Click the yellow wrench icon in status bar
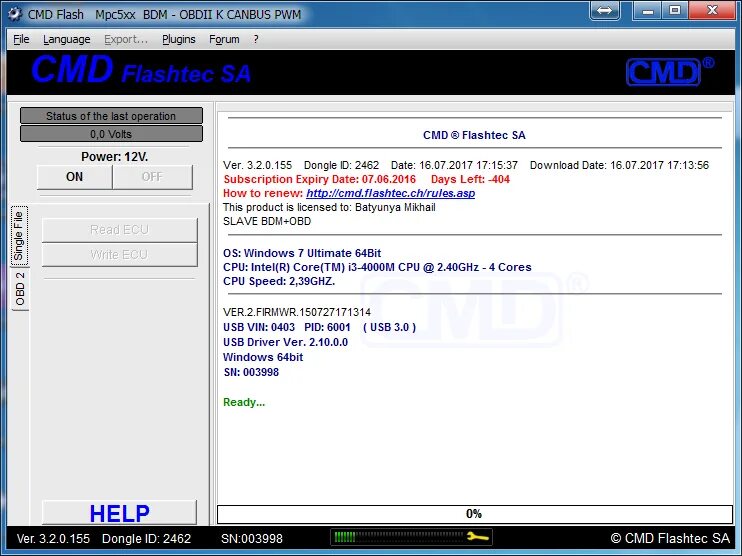The height and width of the screenshot is (556, 742). [478, 537]
